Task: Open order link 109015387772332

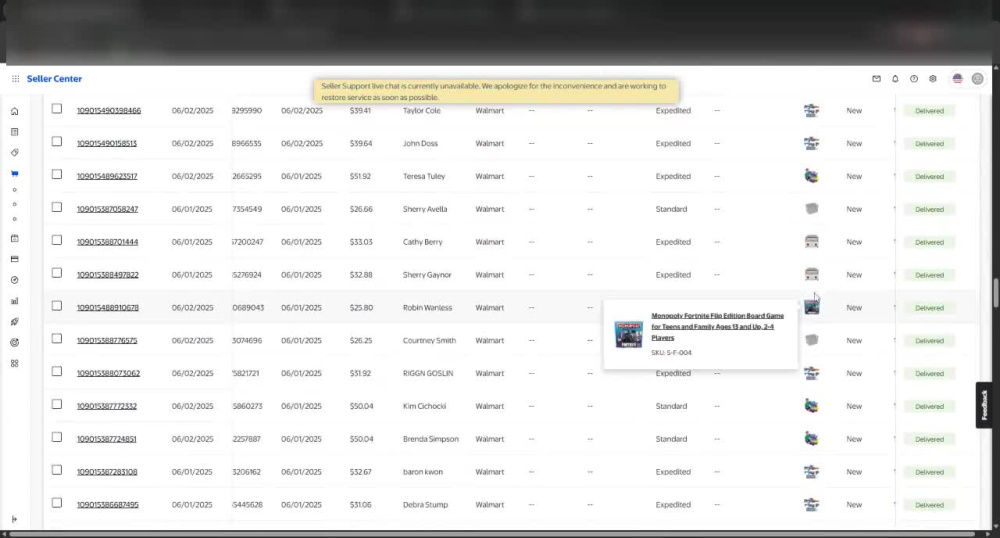Action: pos(107,406)
